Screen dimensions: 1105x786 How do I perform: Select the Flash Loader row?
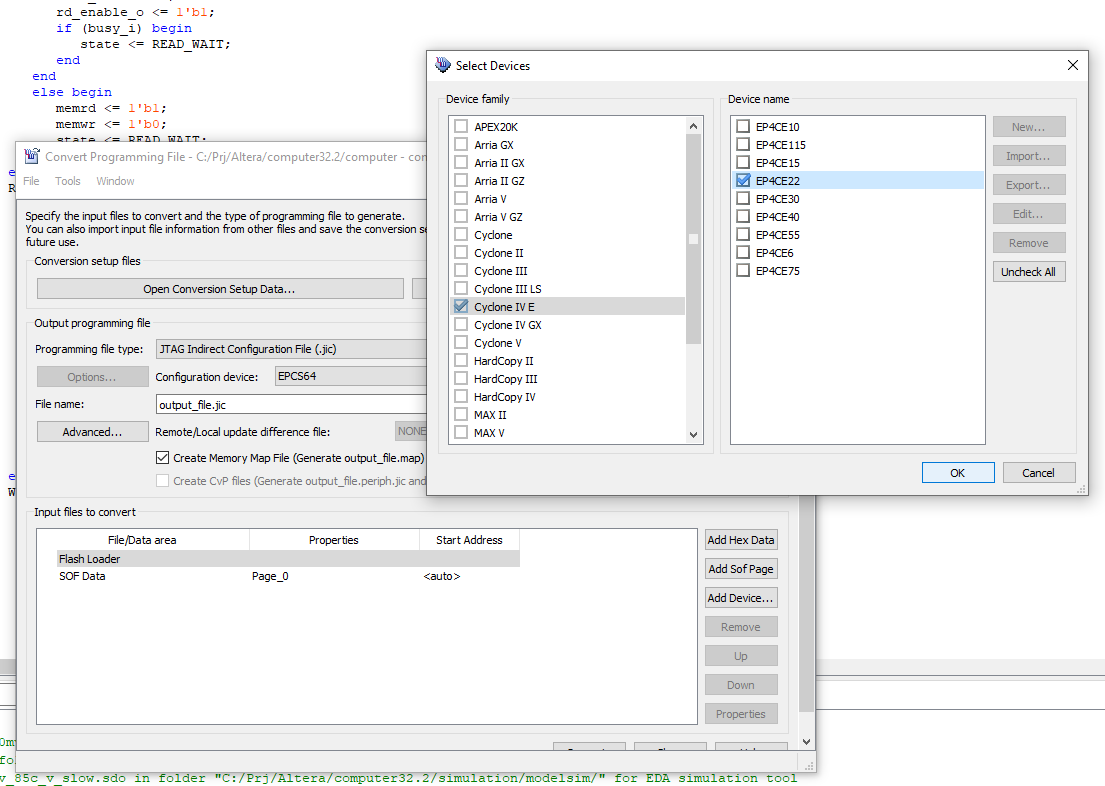[288, 559]
